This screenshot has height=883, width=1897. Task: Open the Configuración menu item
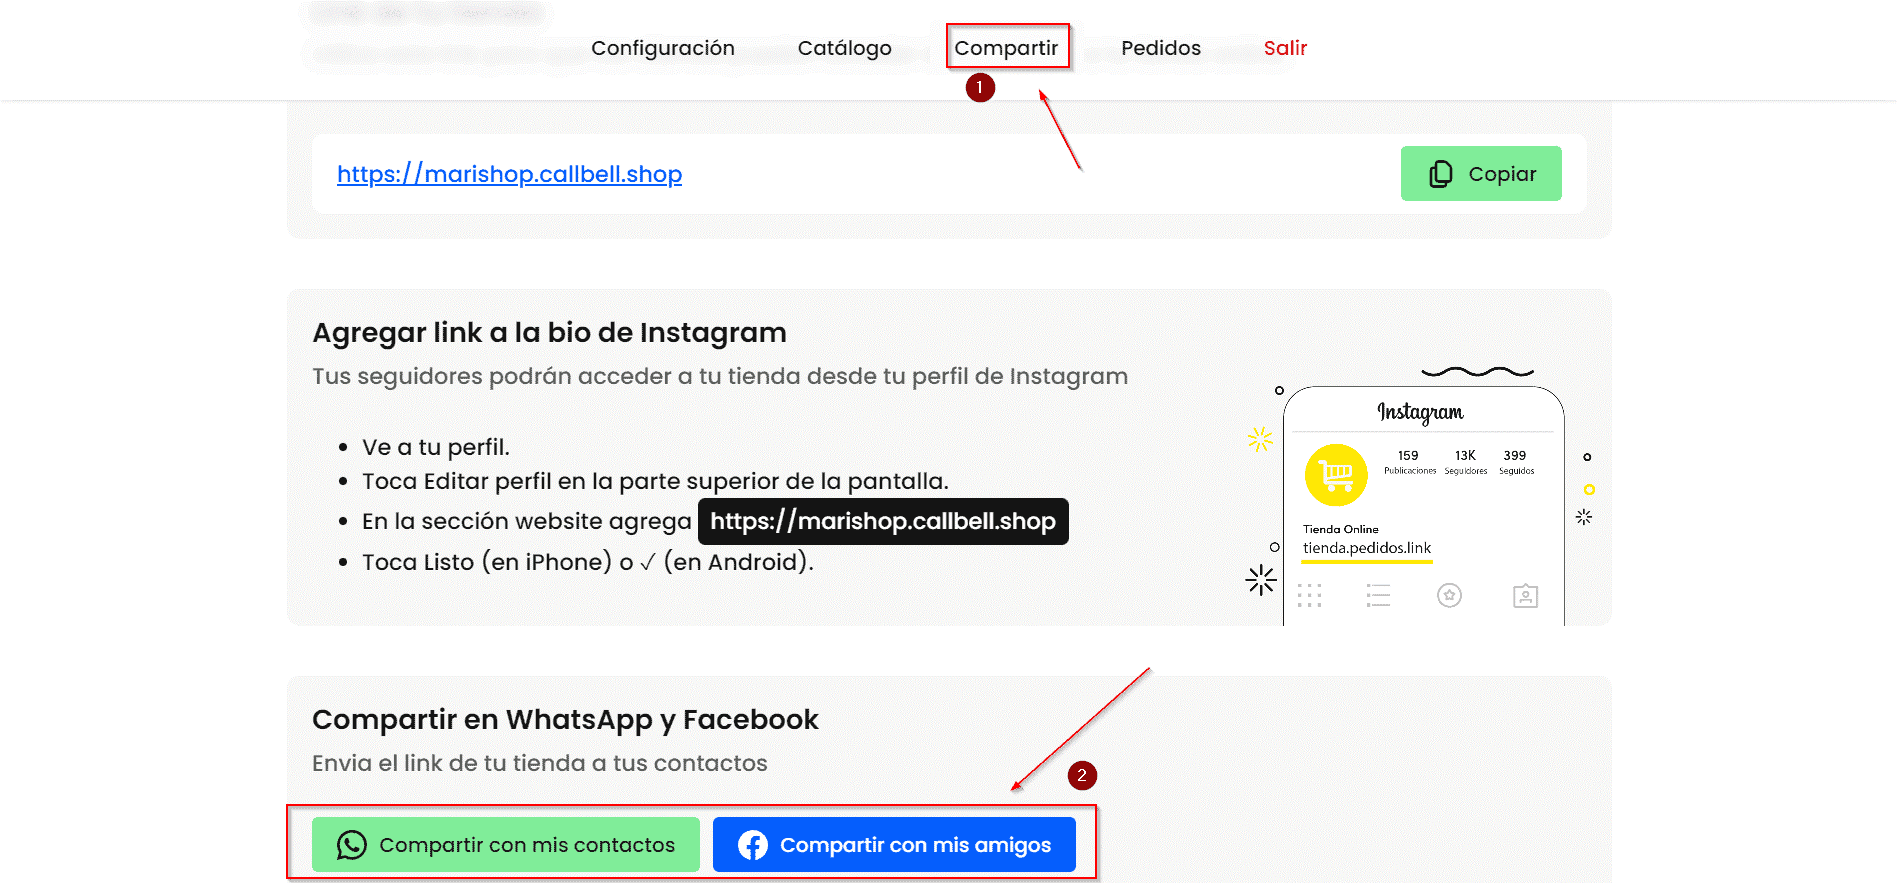(662, 48)
